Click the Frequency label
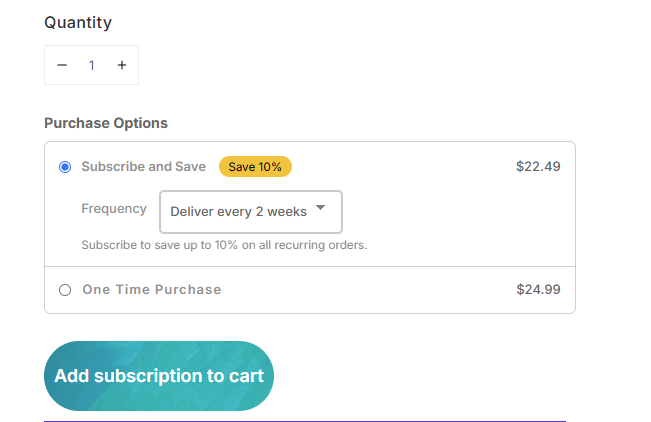This screenshot has height=422, width=651. (x=113, y=209)
